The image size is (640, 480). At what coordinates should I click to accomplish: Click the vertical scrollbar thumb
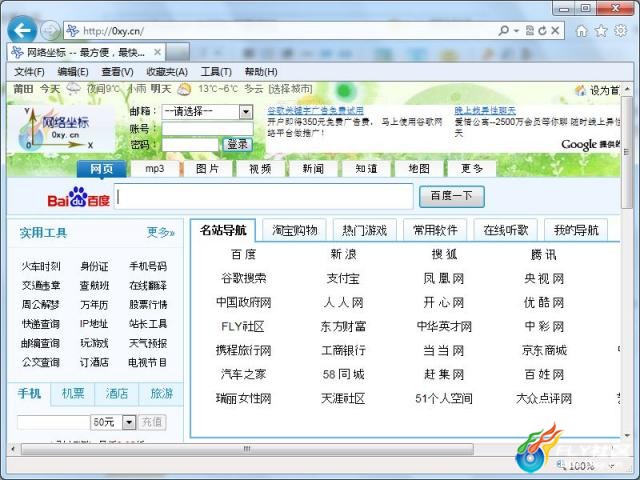627,152
